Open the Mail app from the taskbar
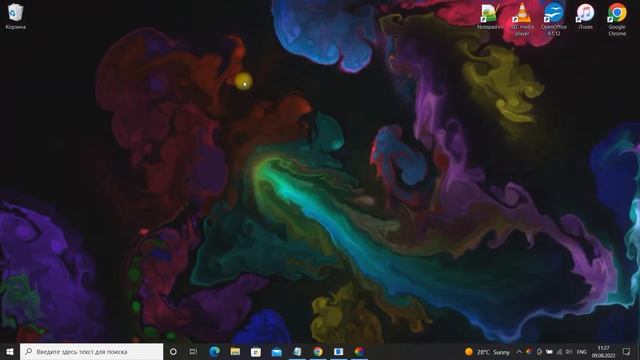Image resolution: width=640 pixels, height=360 pixels. [x=276, y=351]
